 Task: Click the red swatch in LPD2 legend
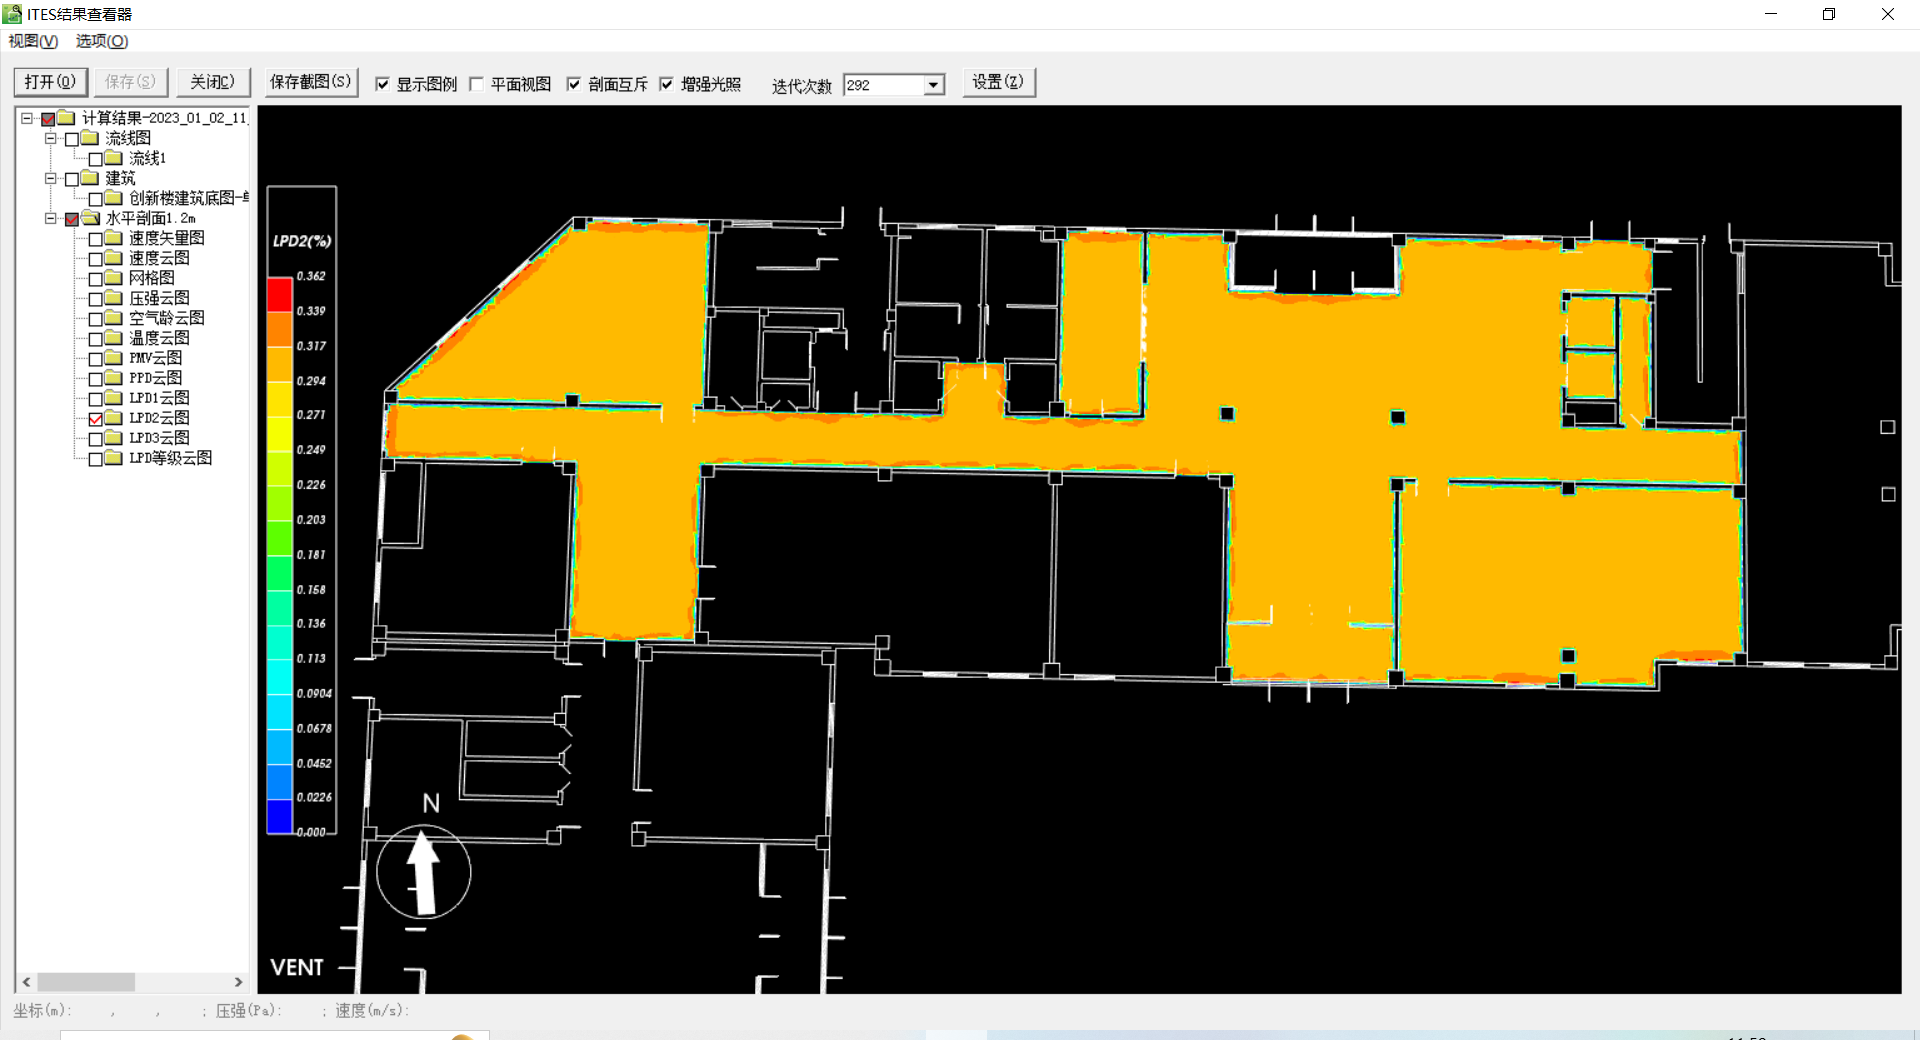pos(279,294)
